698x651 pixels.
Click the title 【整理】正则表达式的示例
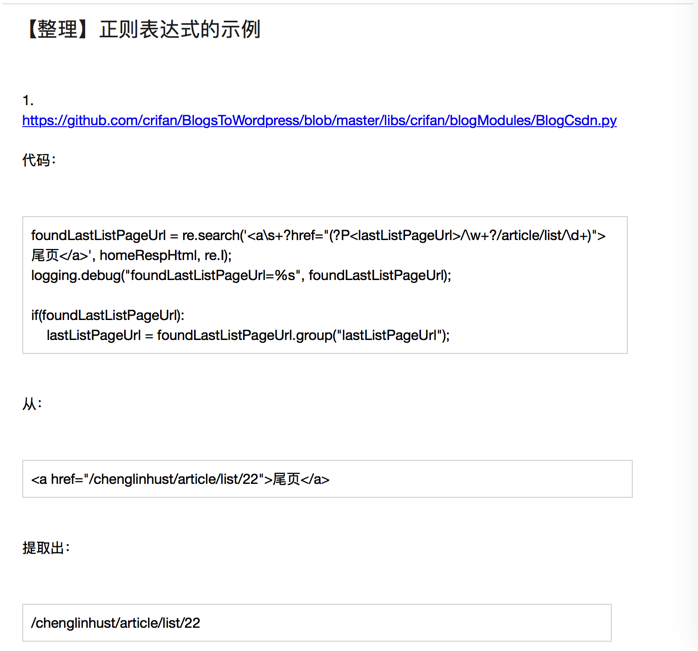click(x=141, y=30)
